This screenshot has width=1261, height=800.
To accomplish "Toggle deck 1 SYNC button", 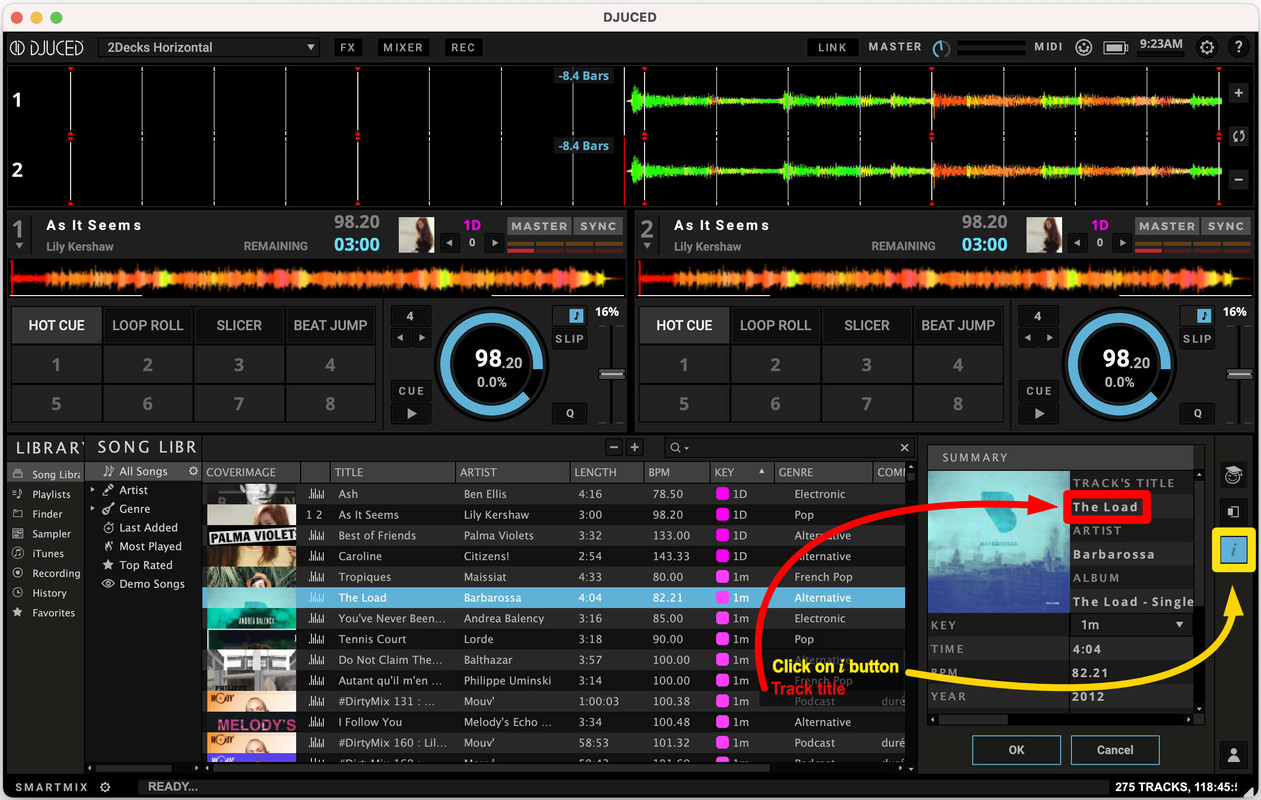I will point(598,226).
